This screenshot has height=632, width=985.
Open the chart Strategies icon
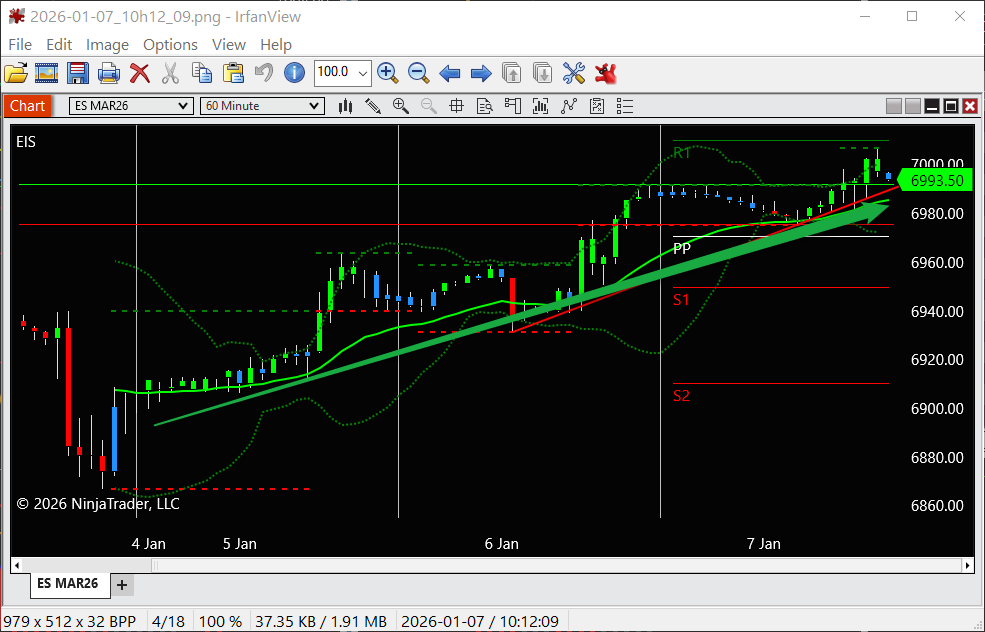(x=569, y=106)
